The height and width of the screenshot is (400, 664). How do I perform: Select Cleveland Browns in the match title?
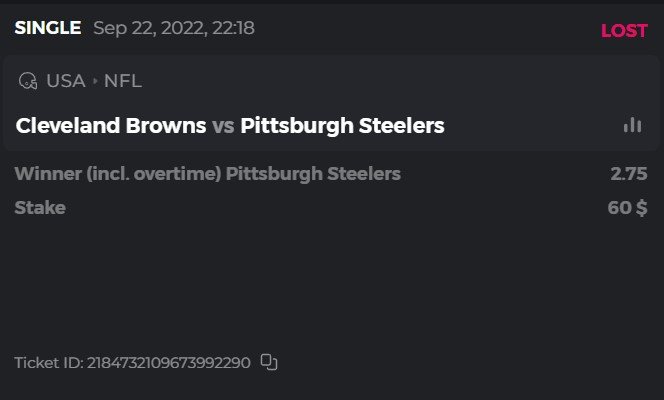point(111,126)
